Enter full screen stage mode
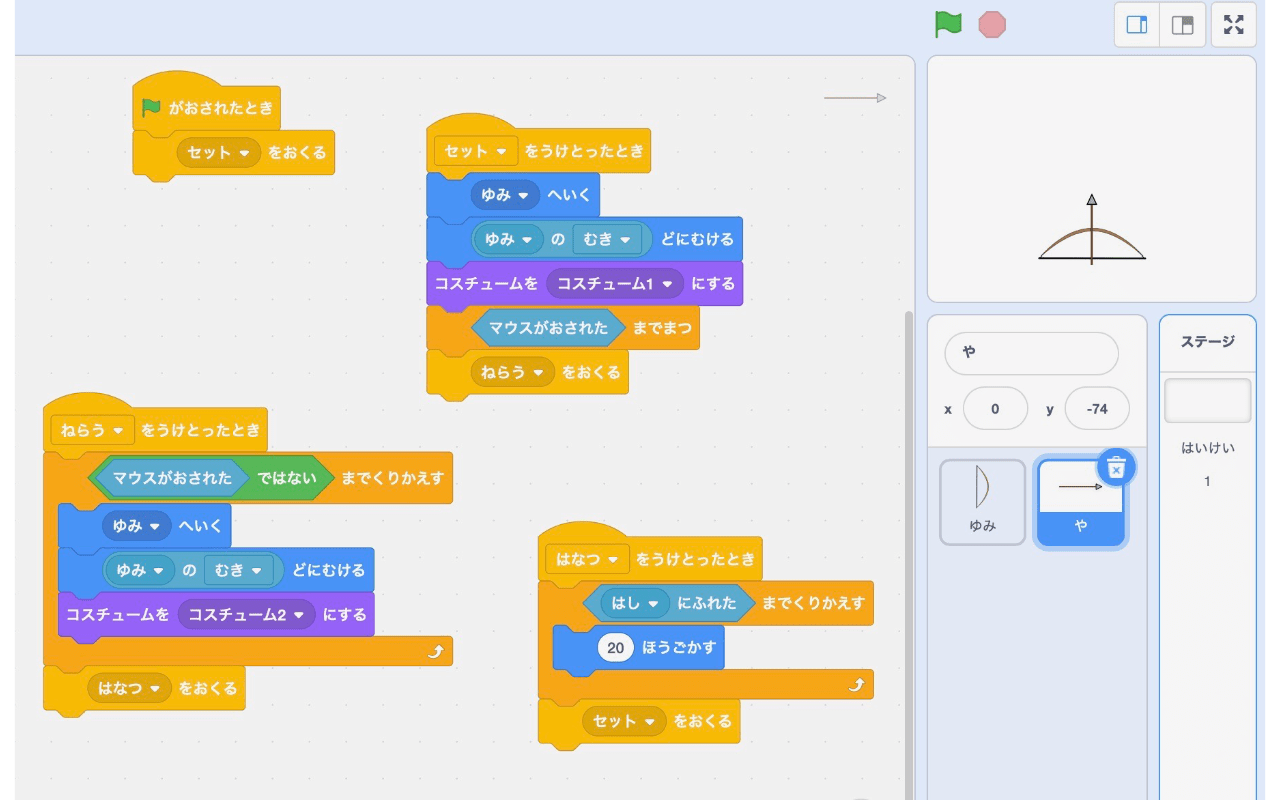The image size is (1280, 800). coord(1233,25)
